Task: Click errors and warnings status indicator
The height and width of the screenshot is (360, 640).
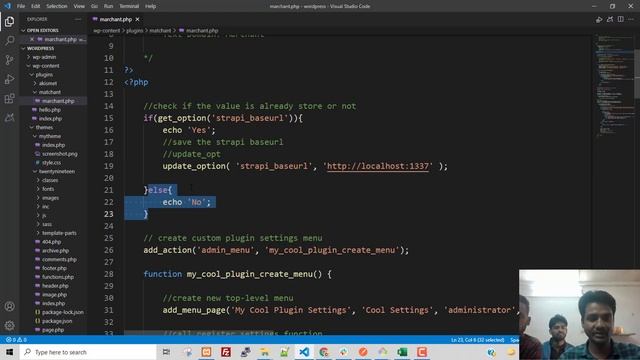Action: click(16, 340)
